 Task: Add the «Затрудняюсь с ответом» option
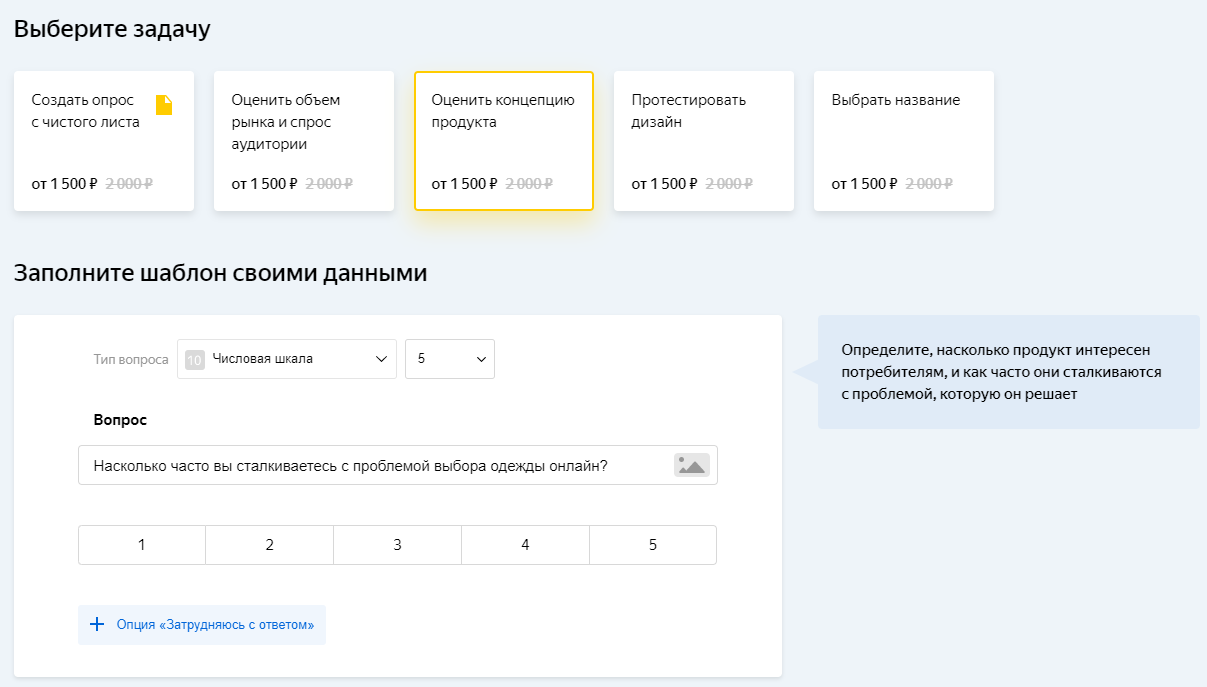tap(215, 625)
